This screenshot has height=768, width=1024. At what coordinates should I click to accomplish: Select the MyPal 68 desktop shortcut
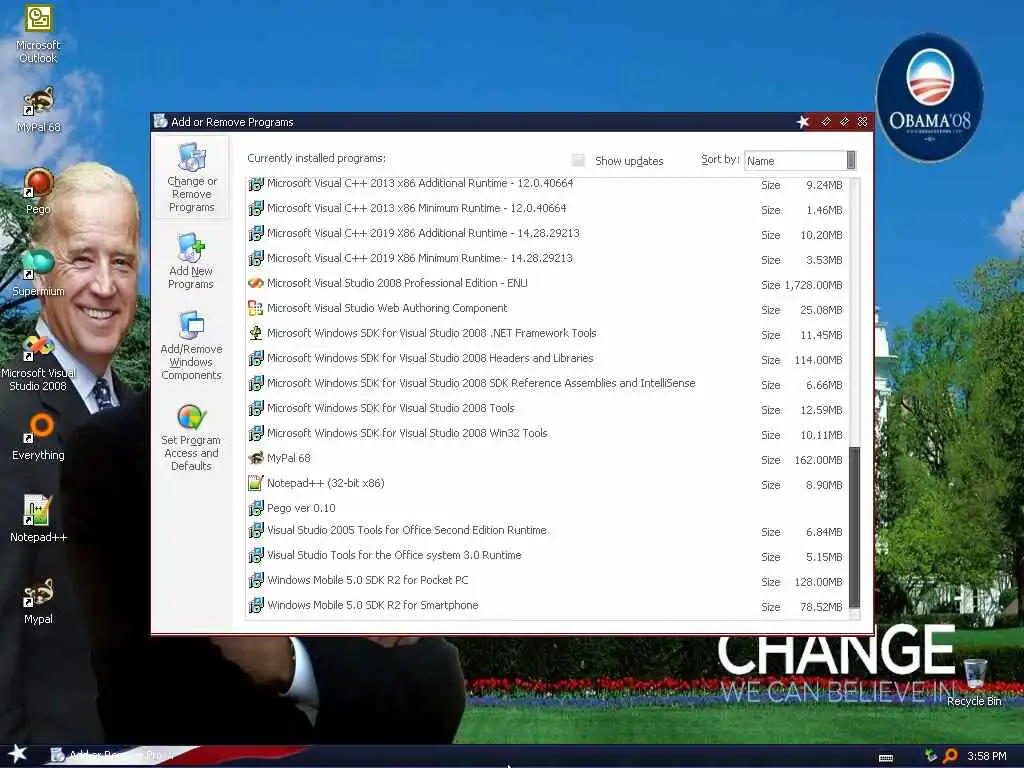38,109
